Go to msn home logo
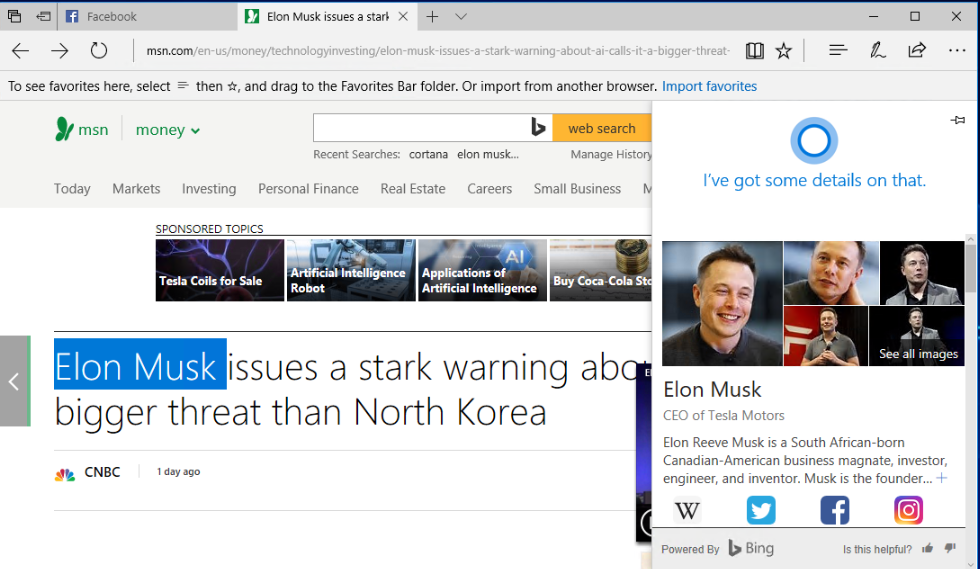 click(82, 129)
